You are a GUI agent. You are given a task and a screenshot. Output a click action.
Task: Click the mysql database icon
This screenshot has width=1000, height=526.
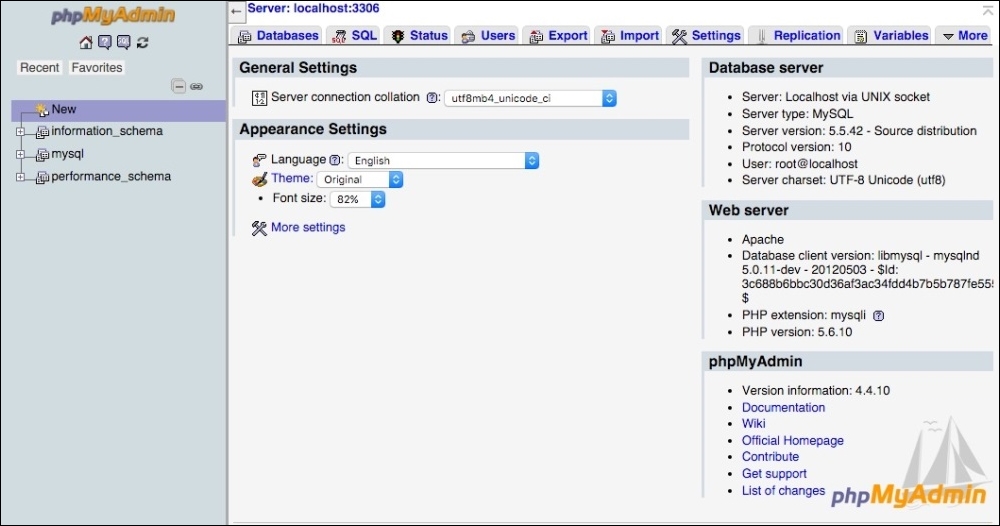(42, 155)
